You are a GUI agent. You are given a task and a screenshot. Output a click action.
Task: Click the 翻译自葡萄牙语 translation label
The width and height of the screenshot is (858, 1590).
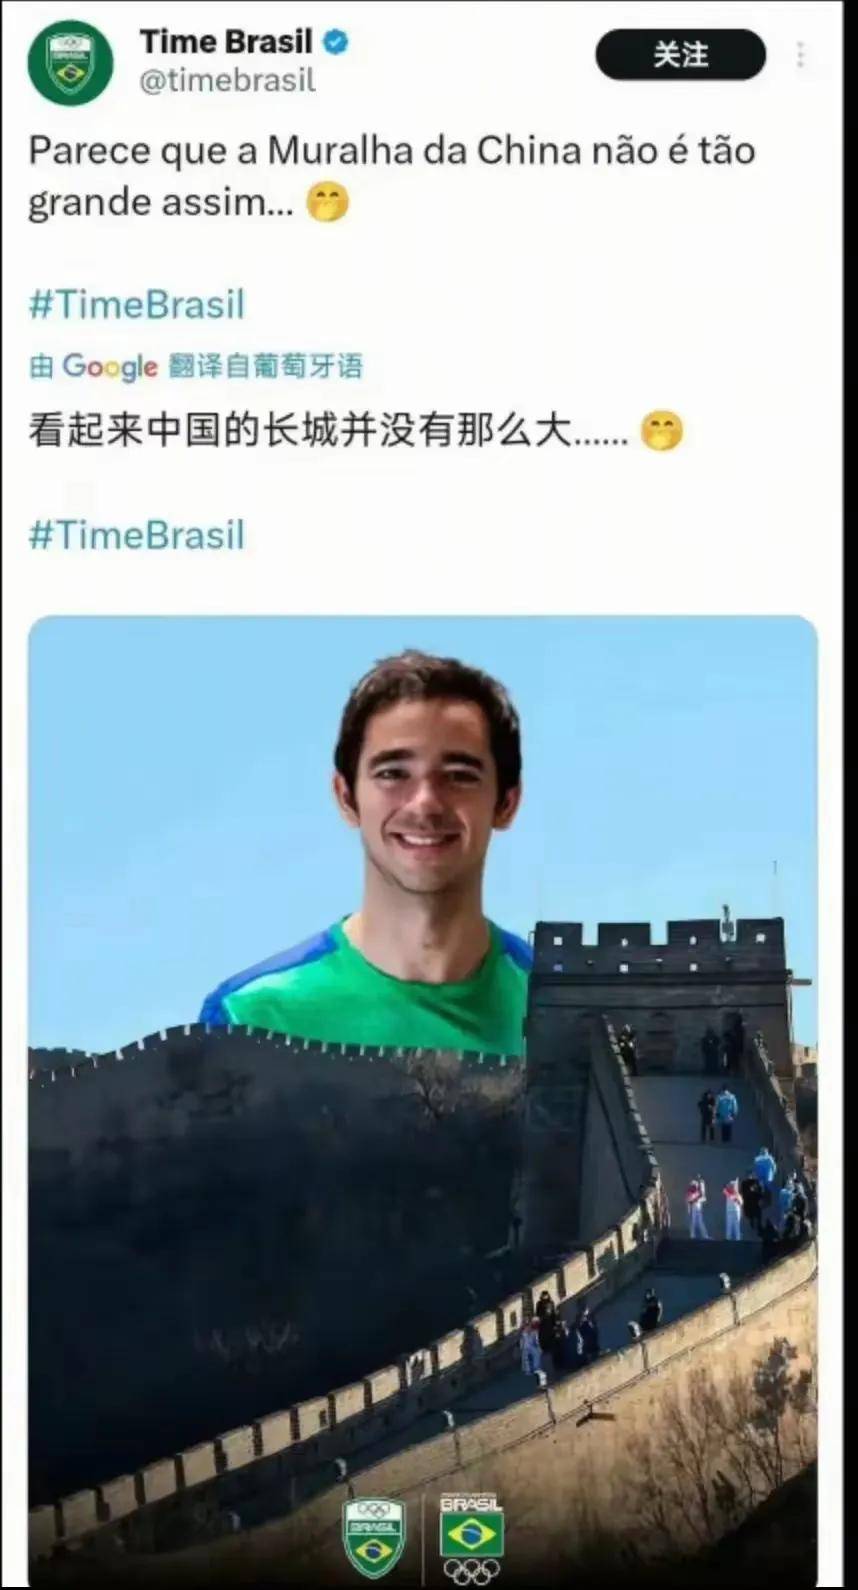pyautogui.click(x=266, y=367)
